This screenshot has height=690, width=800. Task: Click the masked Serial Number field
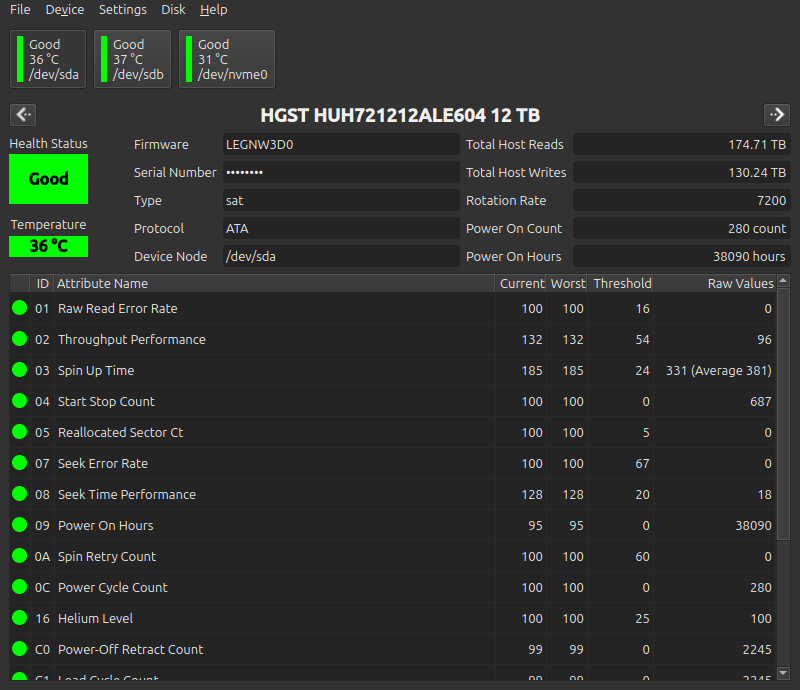341,172
